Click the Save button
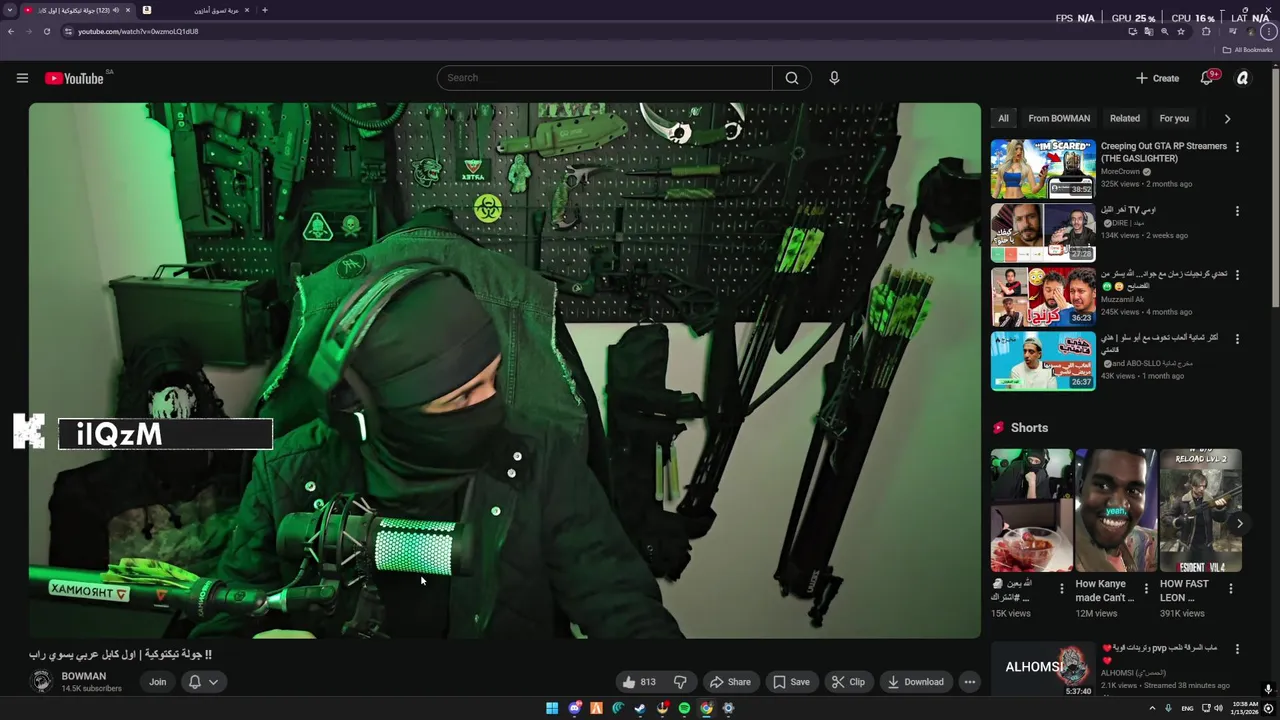This screenshot has height=720, width=1280. coord(792,682)
